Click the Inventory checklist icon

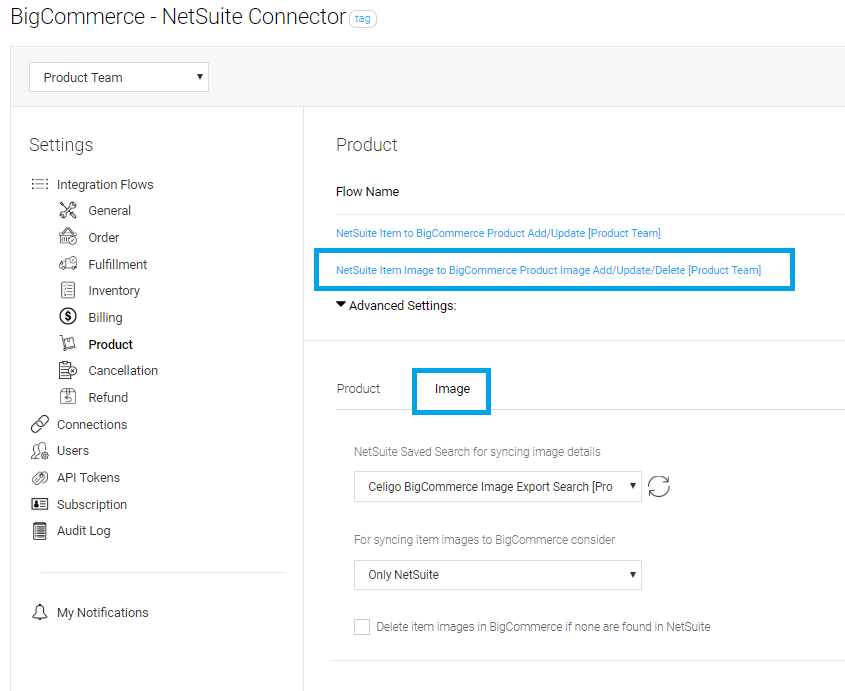coord(68,290)
